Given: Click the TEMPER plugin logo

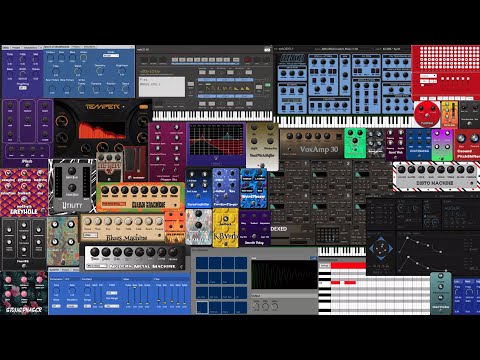Looking at the screenshot, I should [x=102, y=107].
